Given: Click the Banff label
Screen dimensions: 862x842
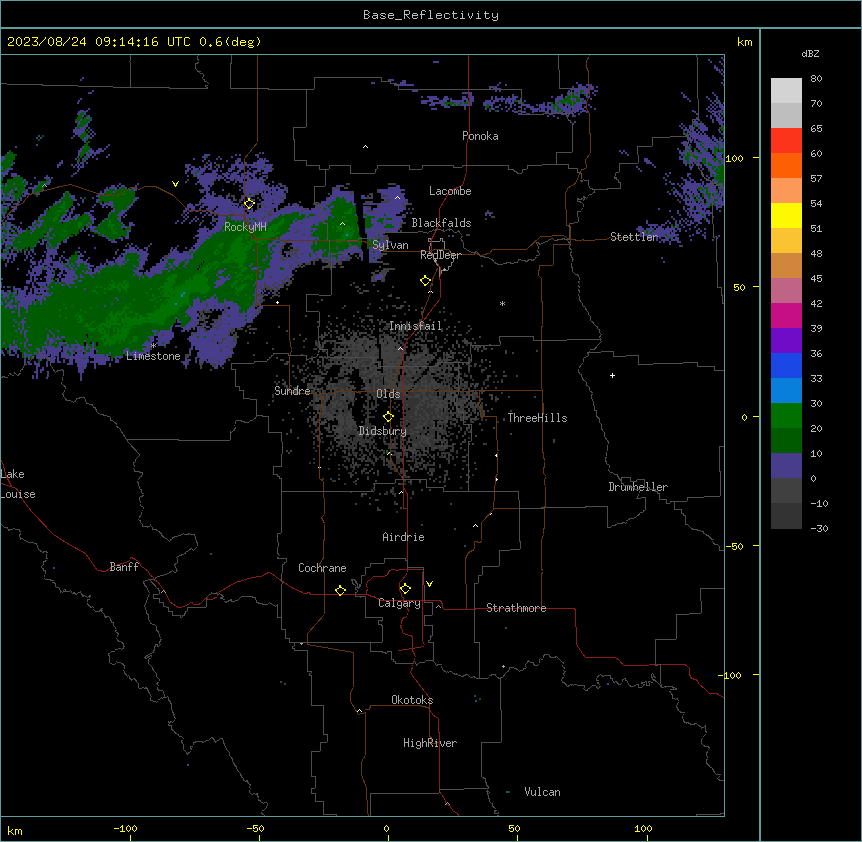Looking at the screenshot, I should point(124,567).
